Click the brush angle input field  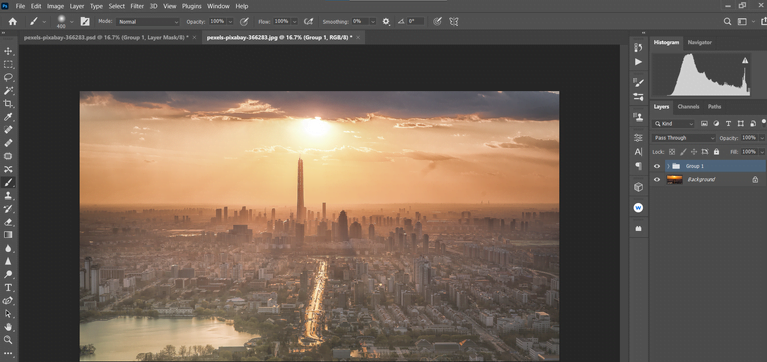[x=415, y=22]
